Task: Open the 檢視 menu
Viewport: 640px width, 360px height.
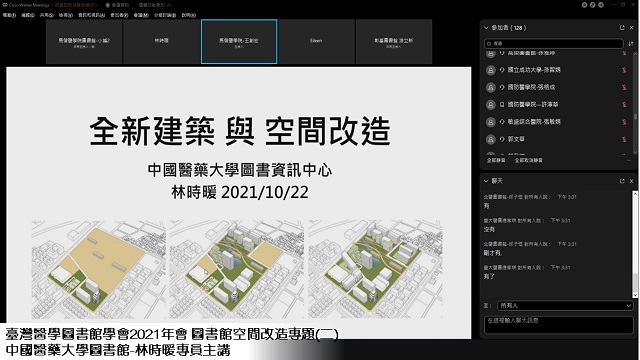Action: 65,15
